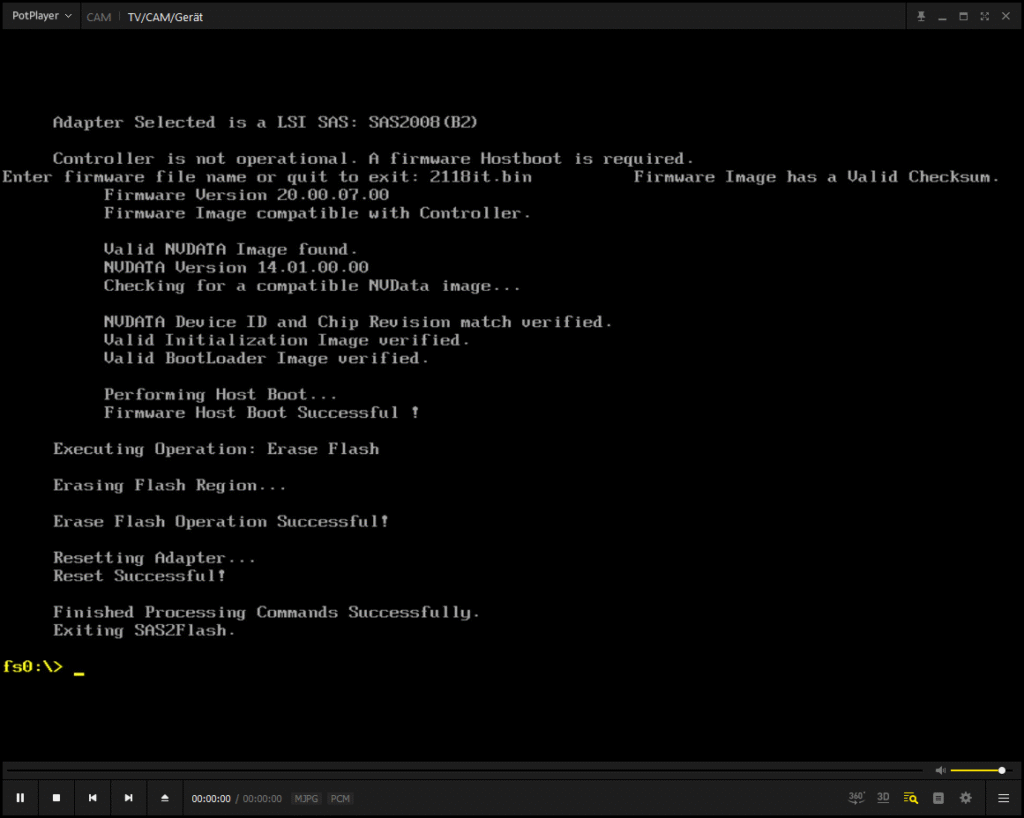Pin window always on top
Screen dimensions: 1024x818
922,16
